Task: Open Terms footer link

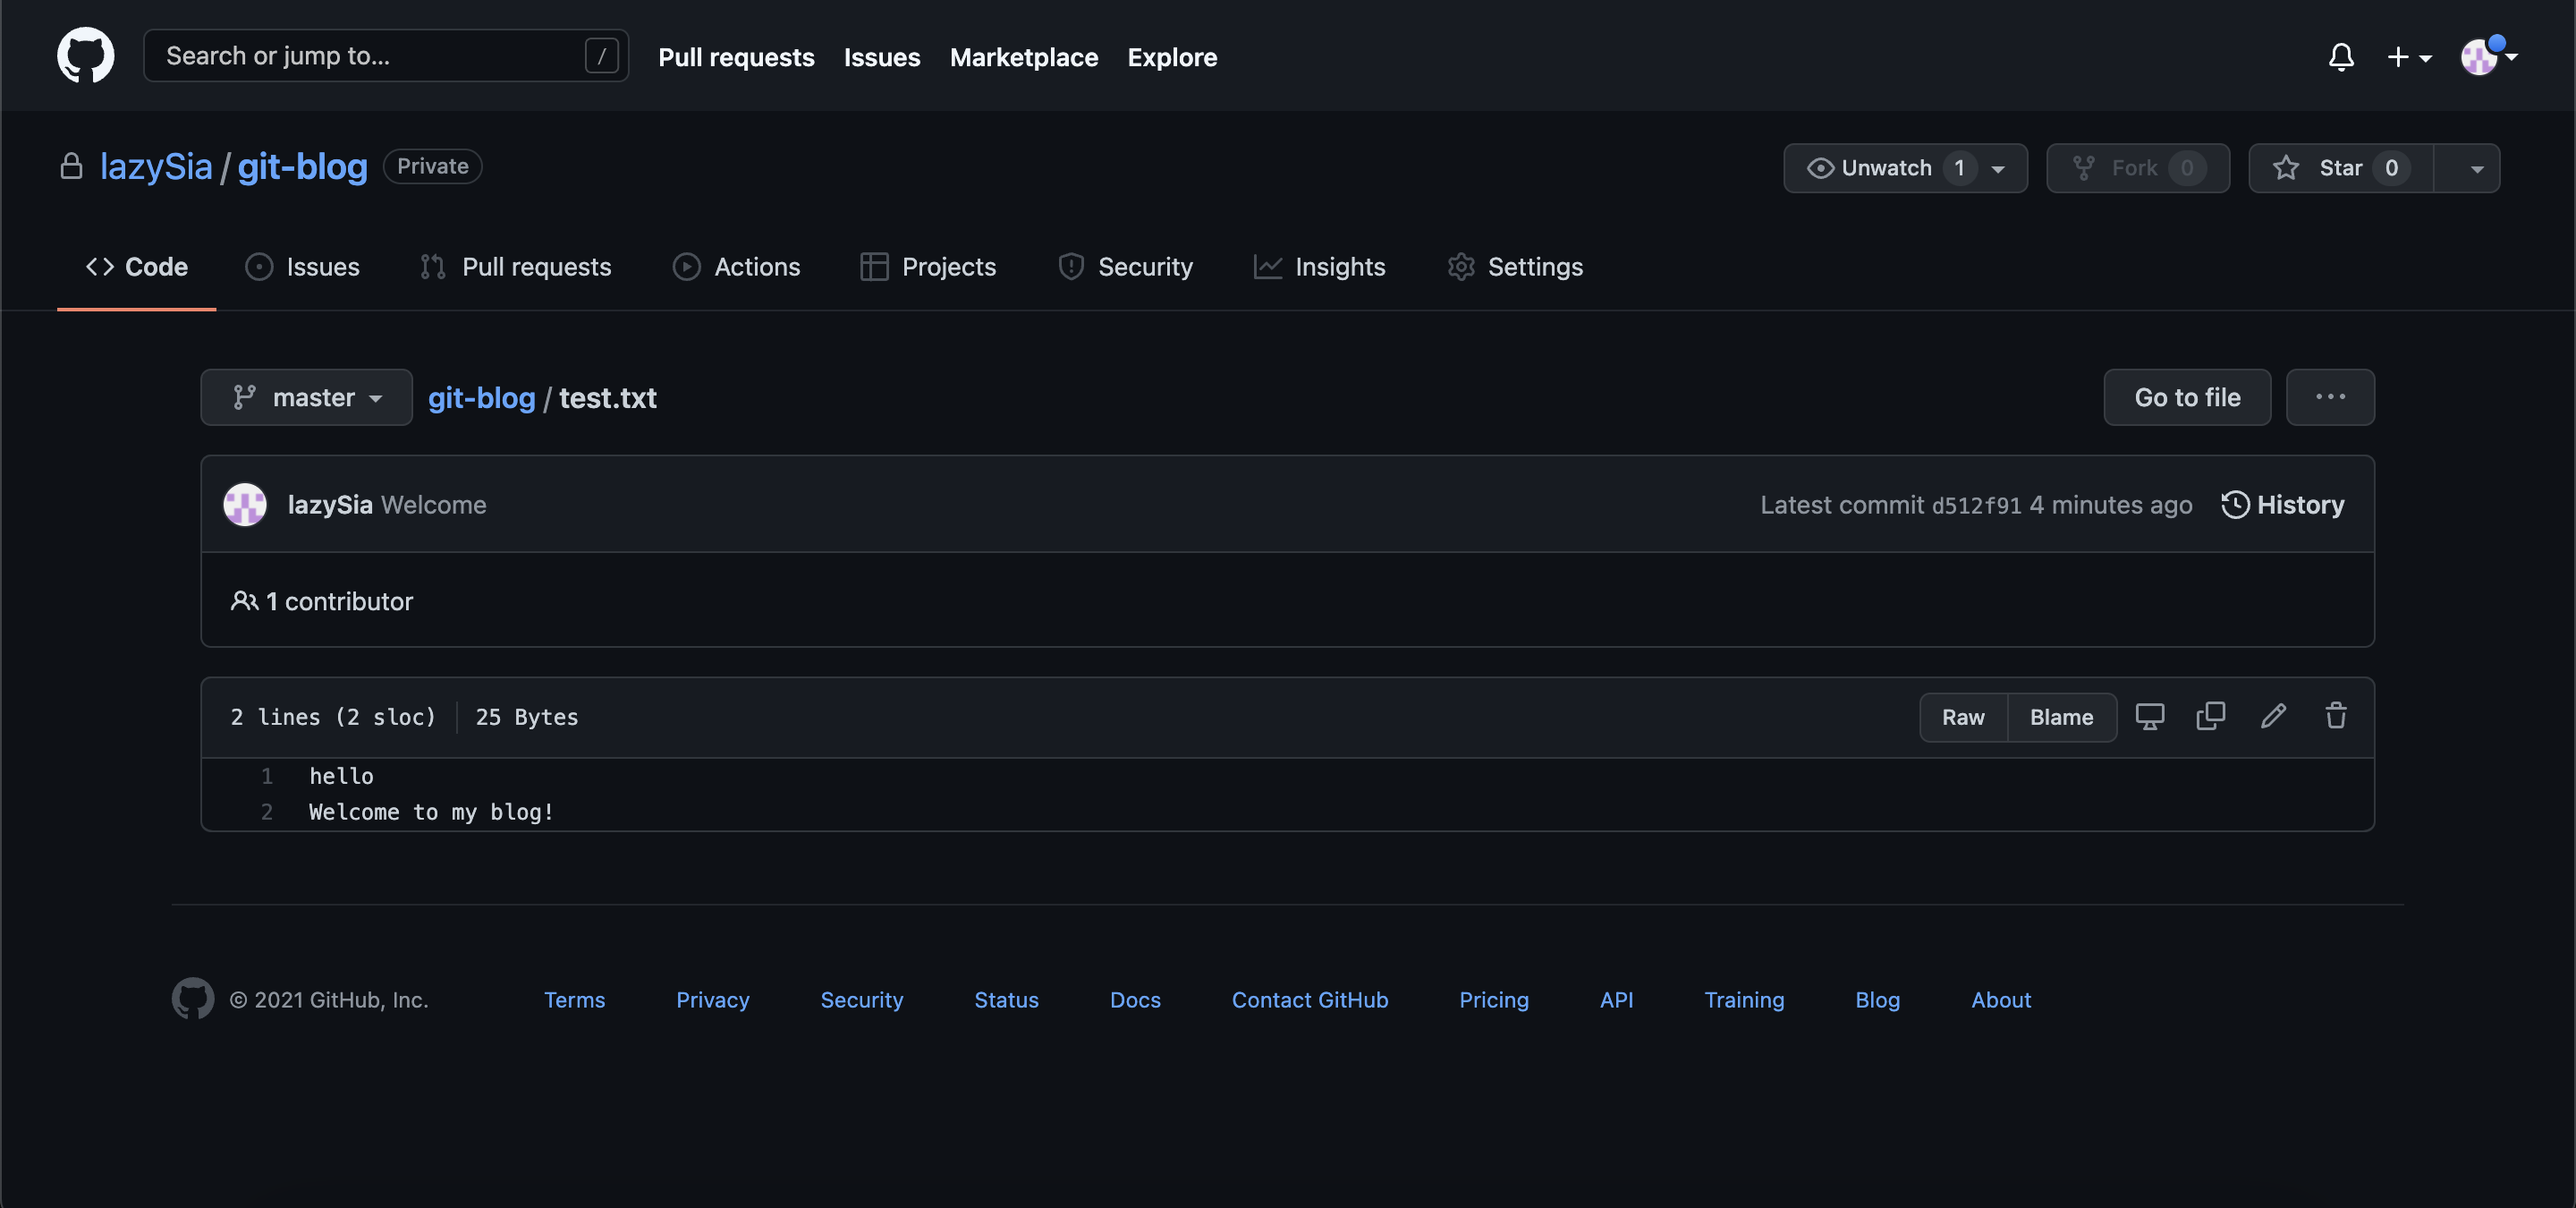Action: [574, 1000]
